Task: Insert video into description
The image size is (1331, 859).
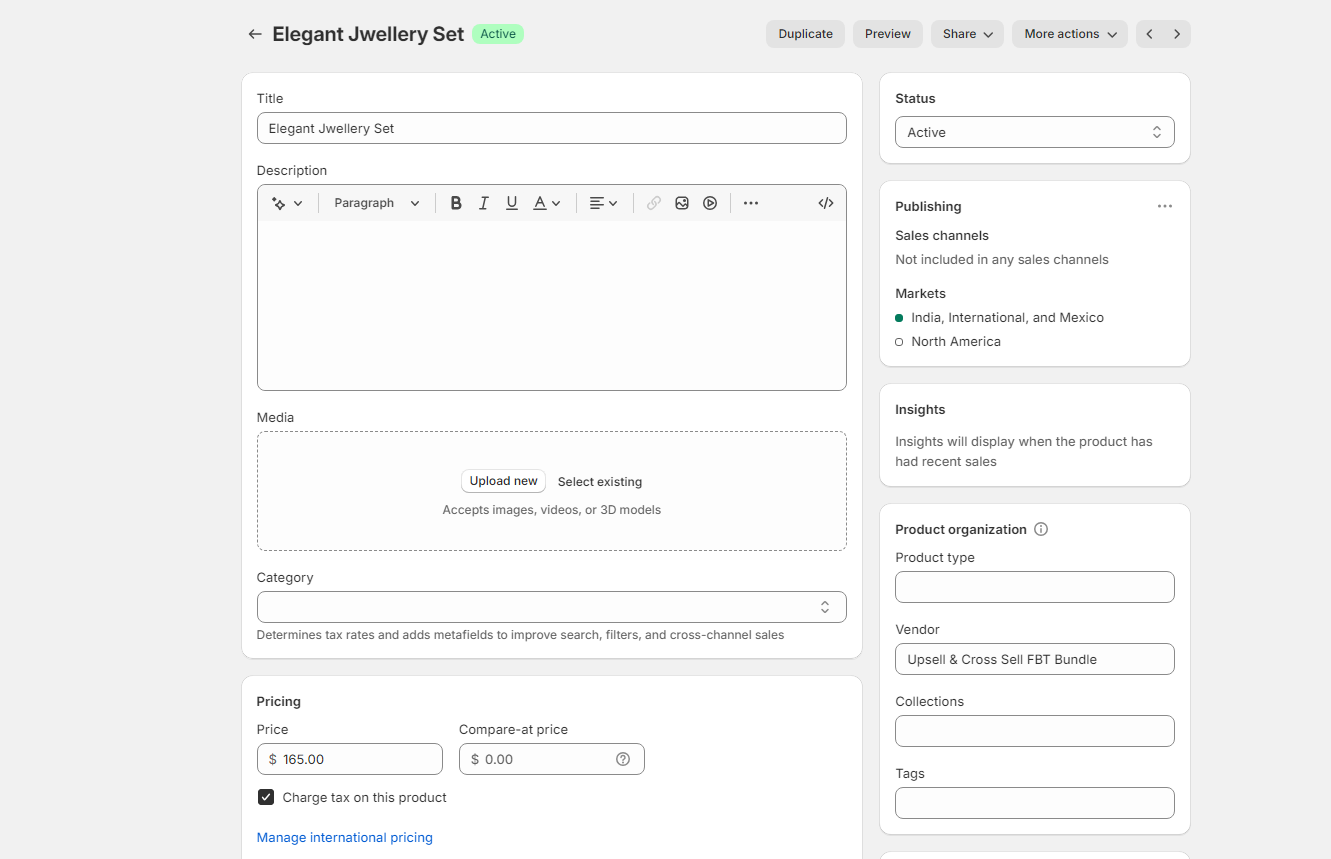Action: [710, 203]
